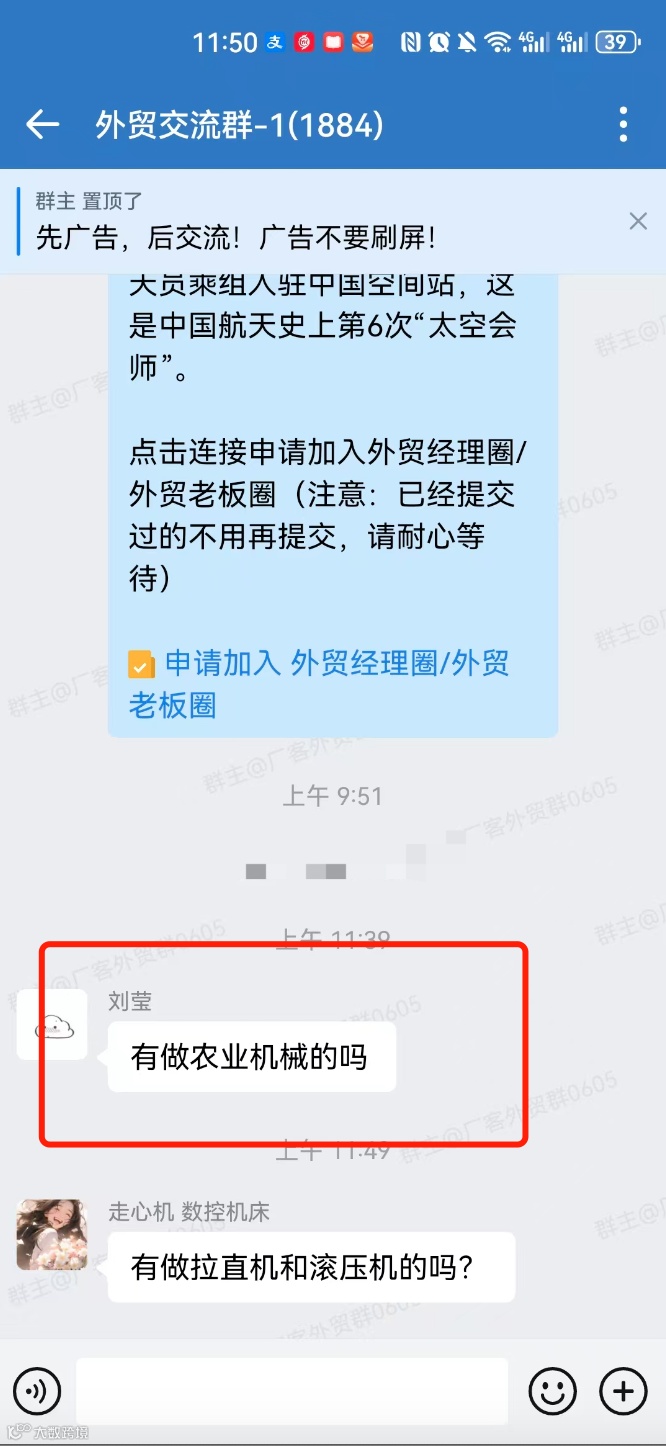Tap the sender name 走心机 数控机床
This screenshot has width=666, height=1446.
point(189,1211)
